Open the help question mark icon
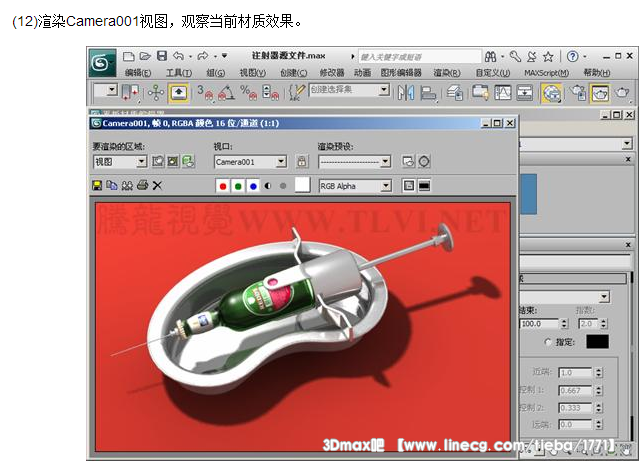Viewport: 644px width, 462px height. tap(573, 56)
